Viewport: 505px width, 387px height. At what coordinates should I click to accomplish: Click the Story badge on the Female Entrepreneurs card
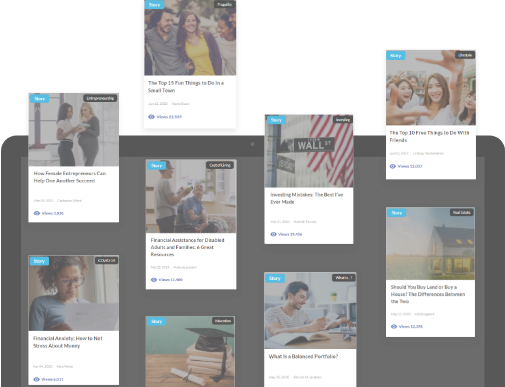coord(40,99)
